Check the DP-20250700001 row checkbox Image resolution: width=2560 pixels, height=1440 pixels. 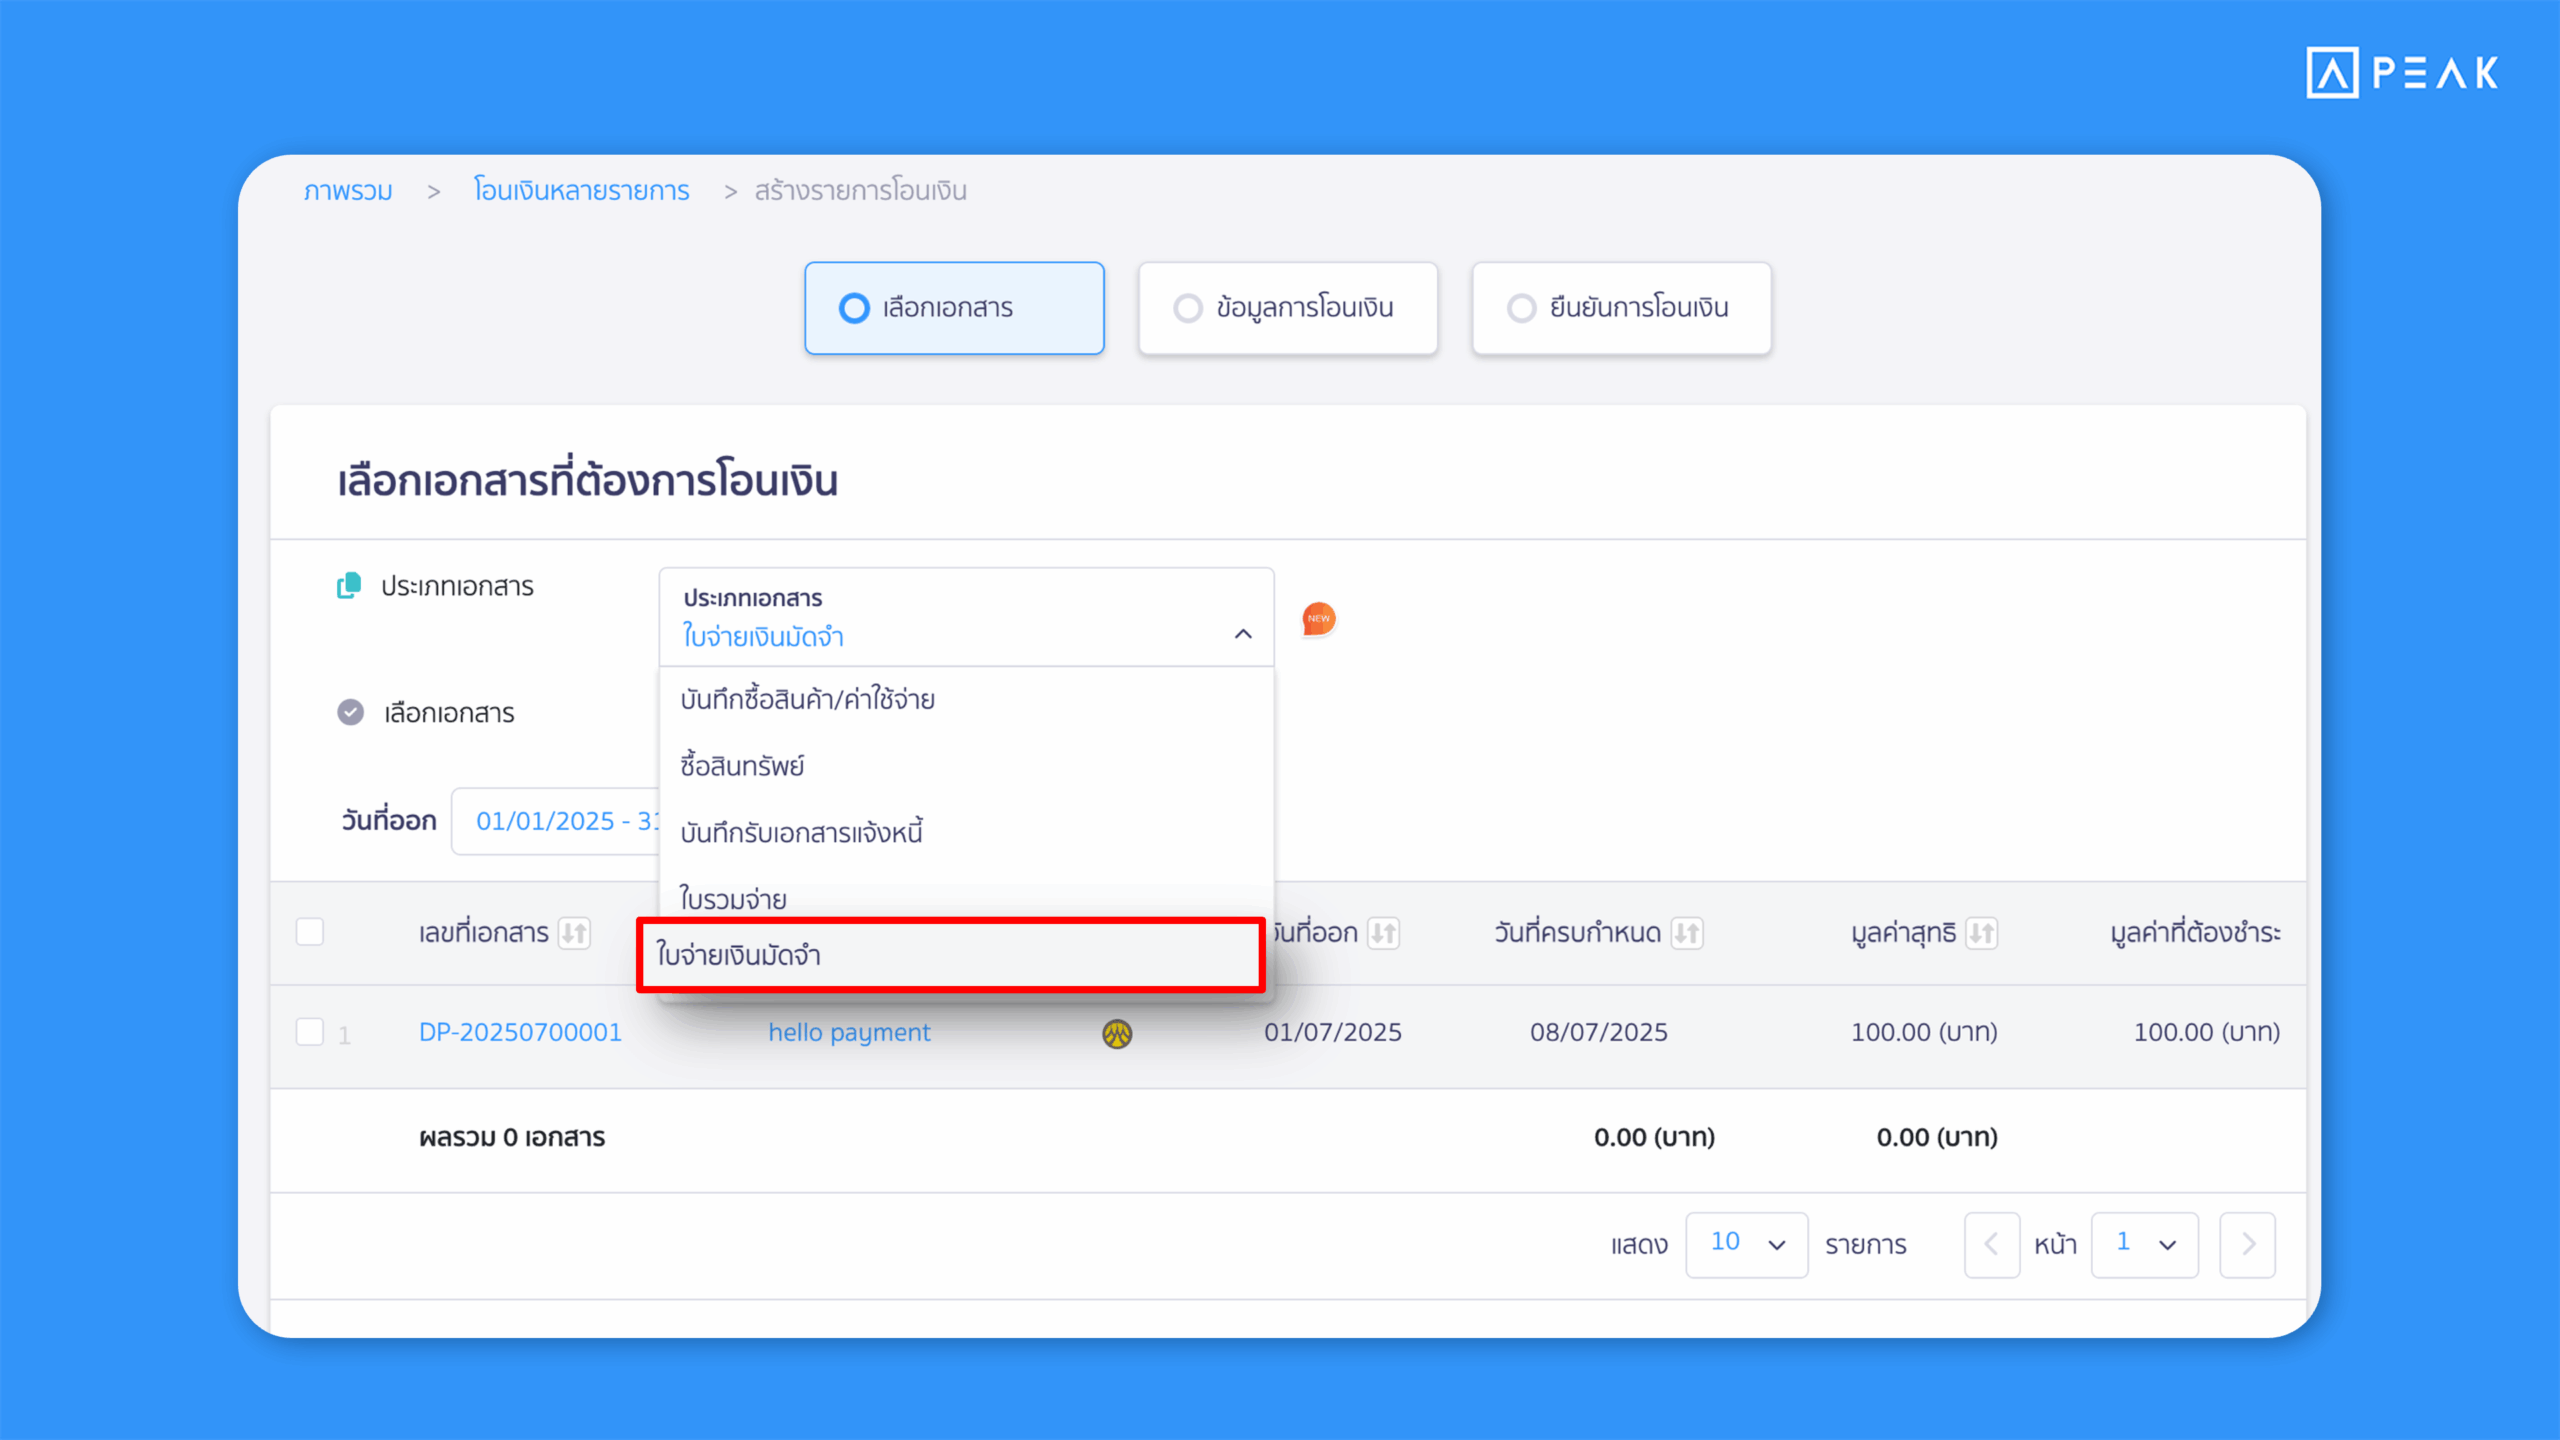(x=310, y=1032)
